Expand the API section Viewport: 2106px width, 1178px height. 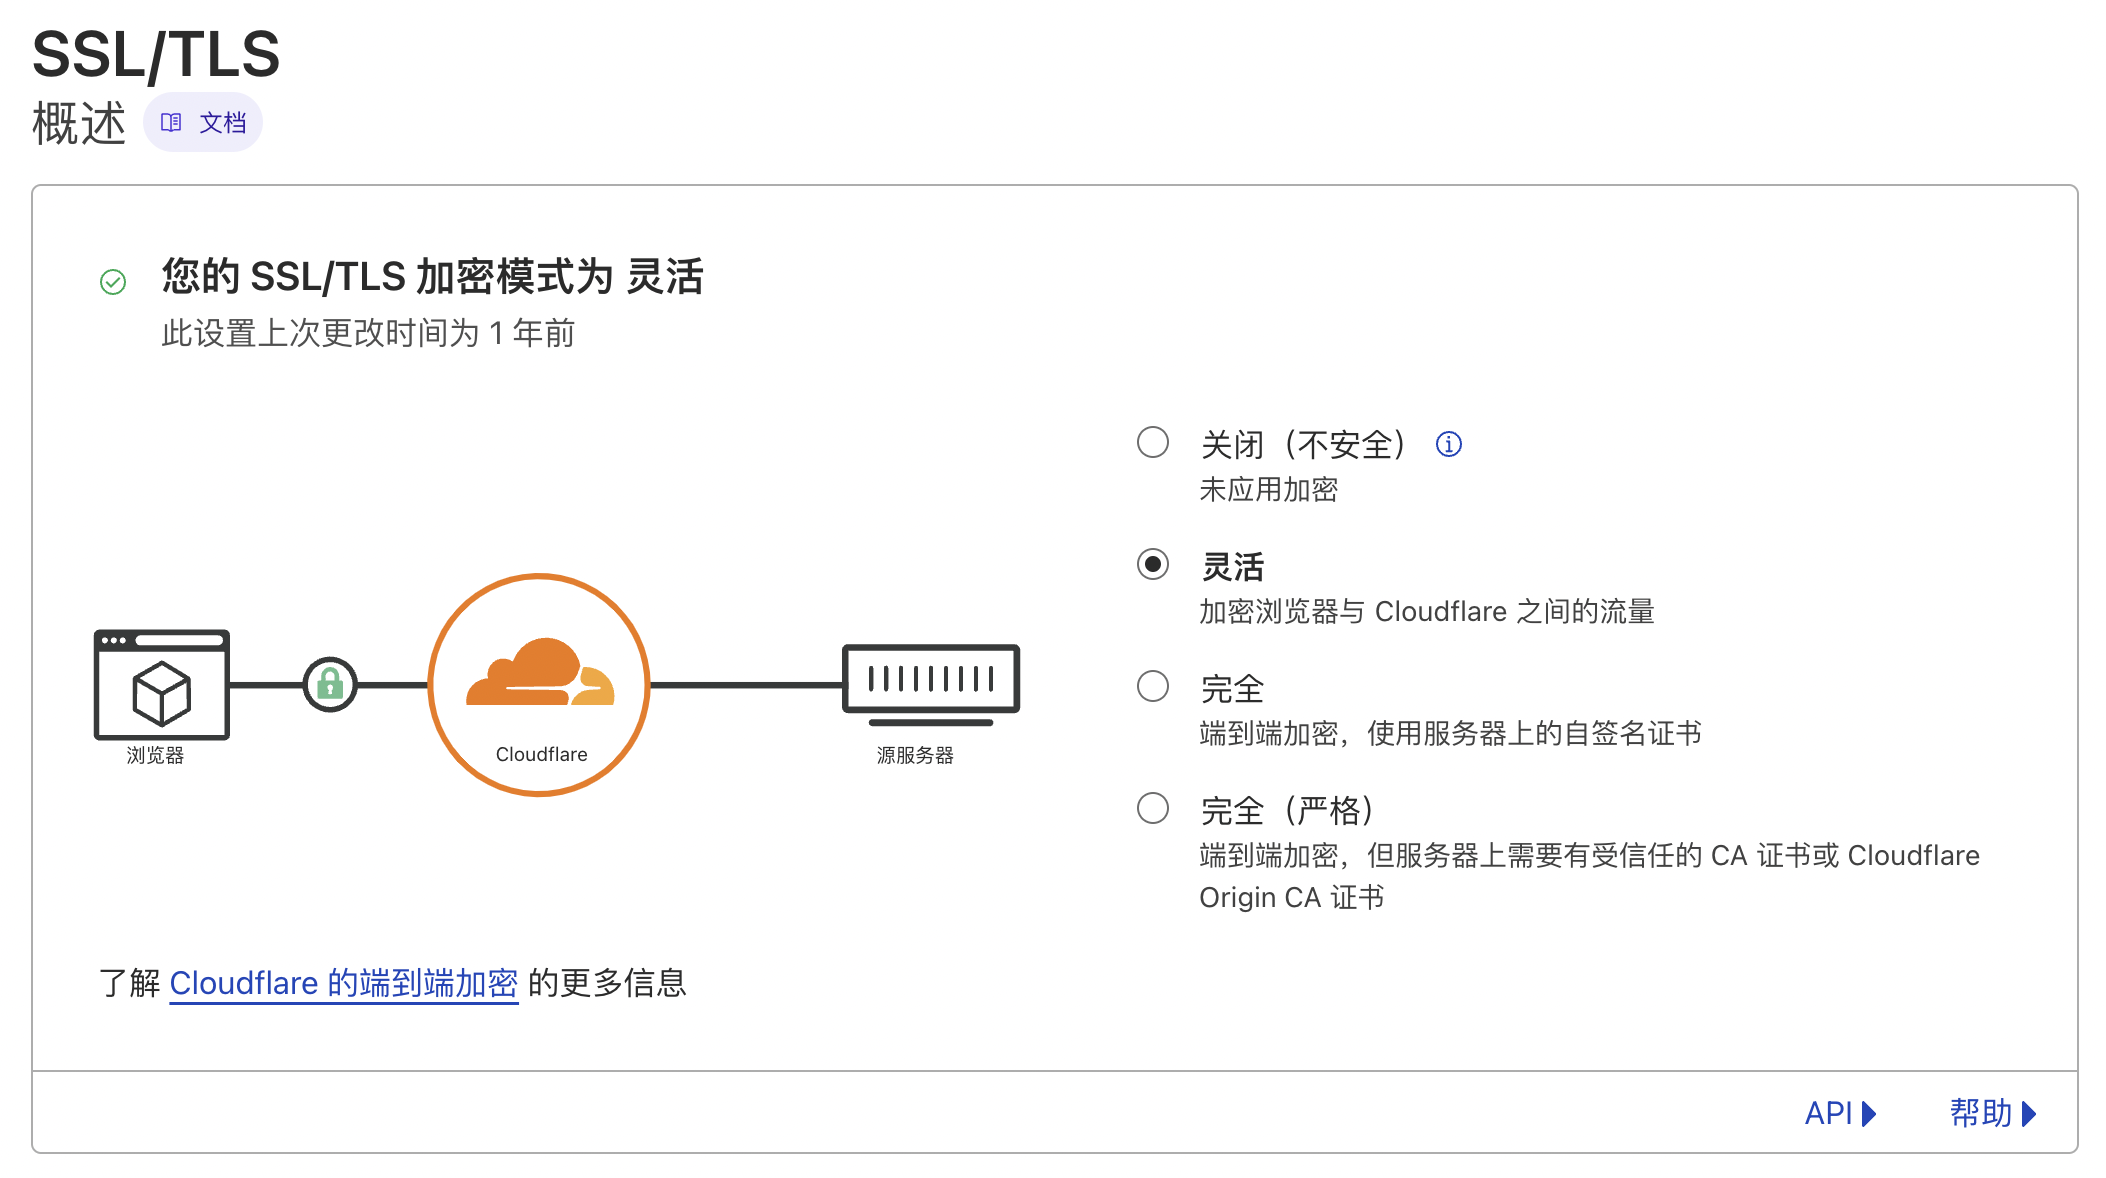point(1840,1113)
